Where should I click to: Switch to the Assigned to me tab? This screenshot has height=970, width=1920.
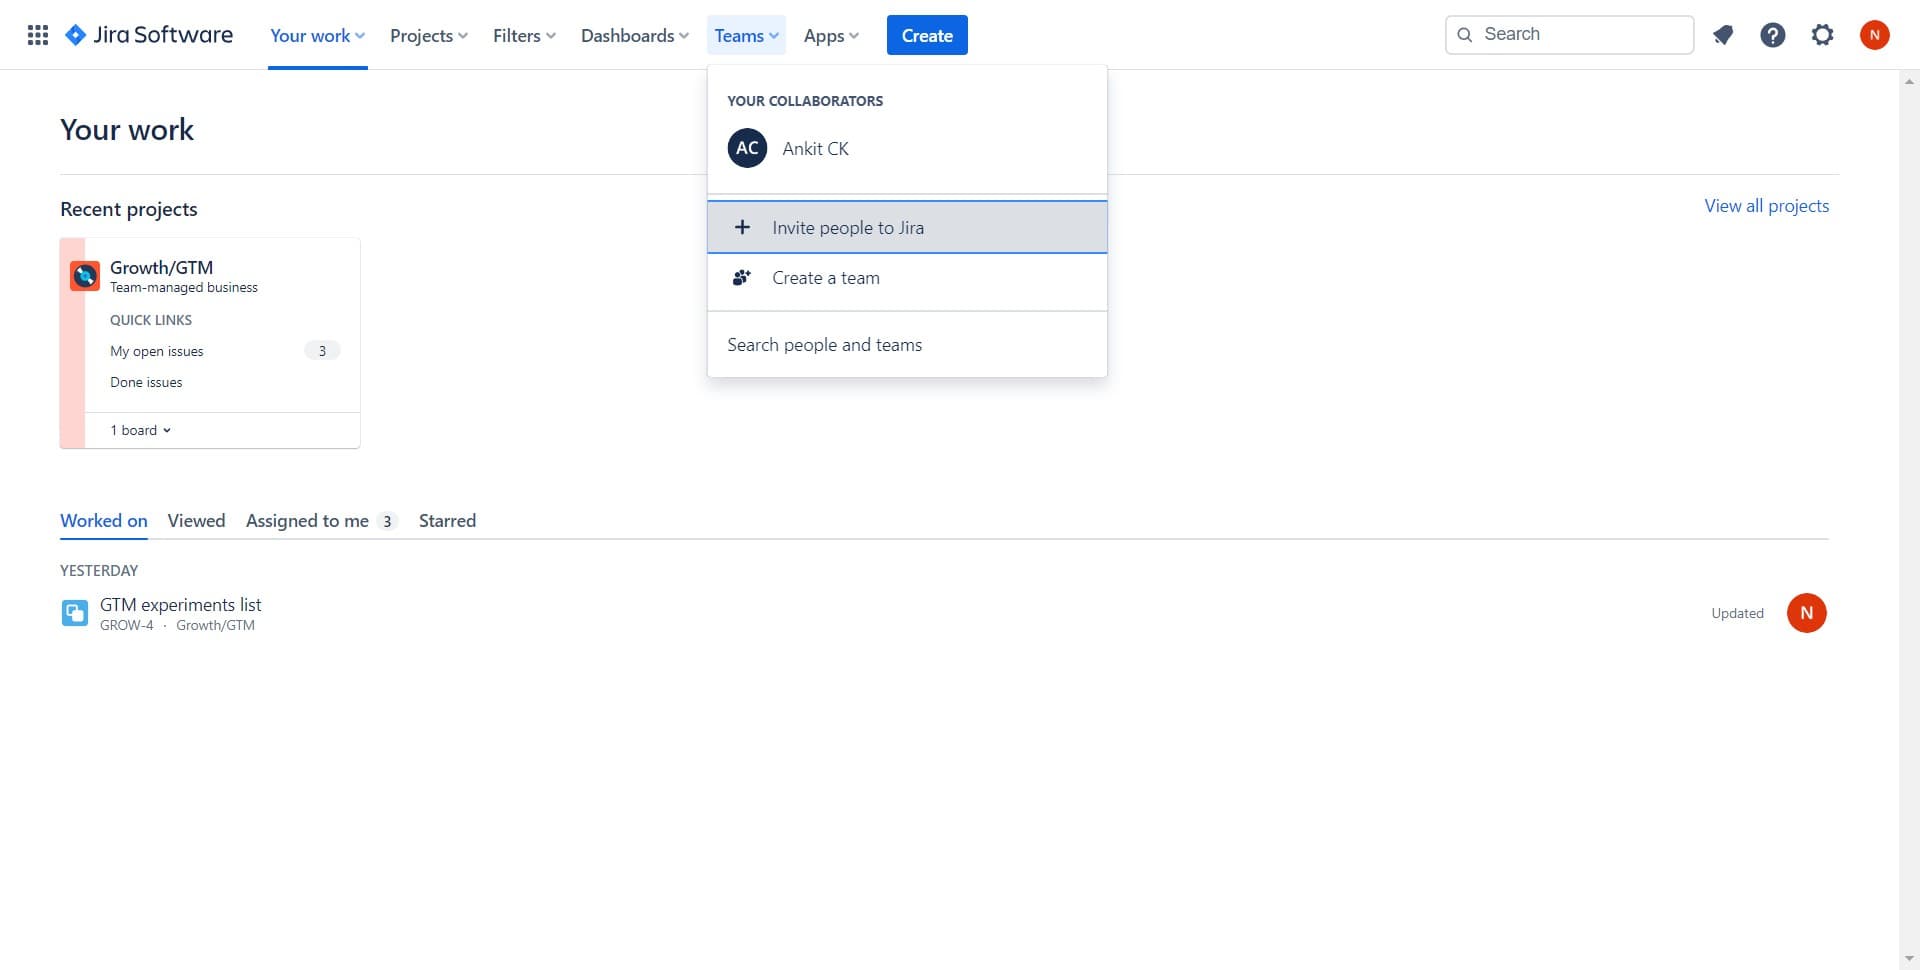tap(307, 520)
